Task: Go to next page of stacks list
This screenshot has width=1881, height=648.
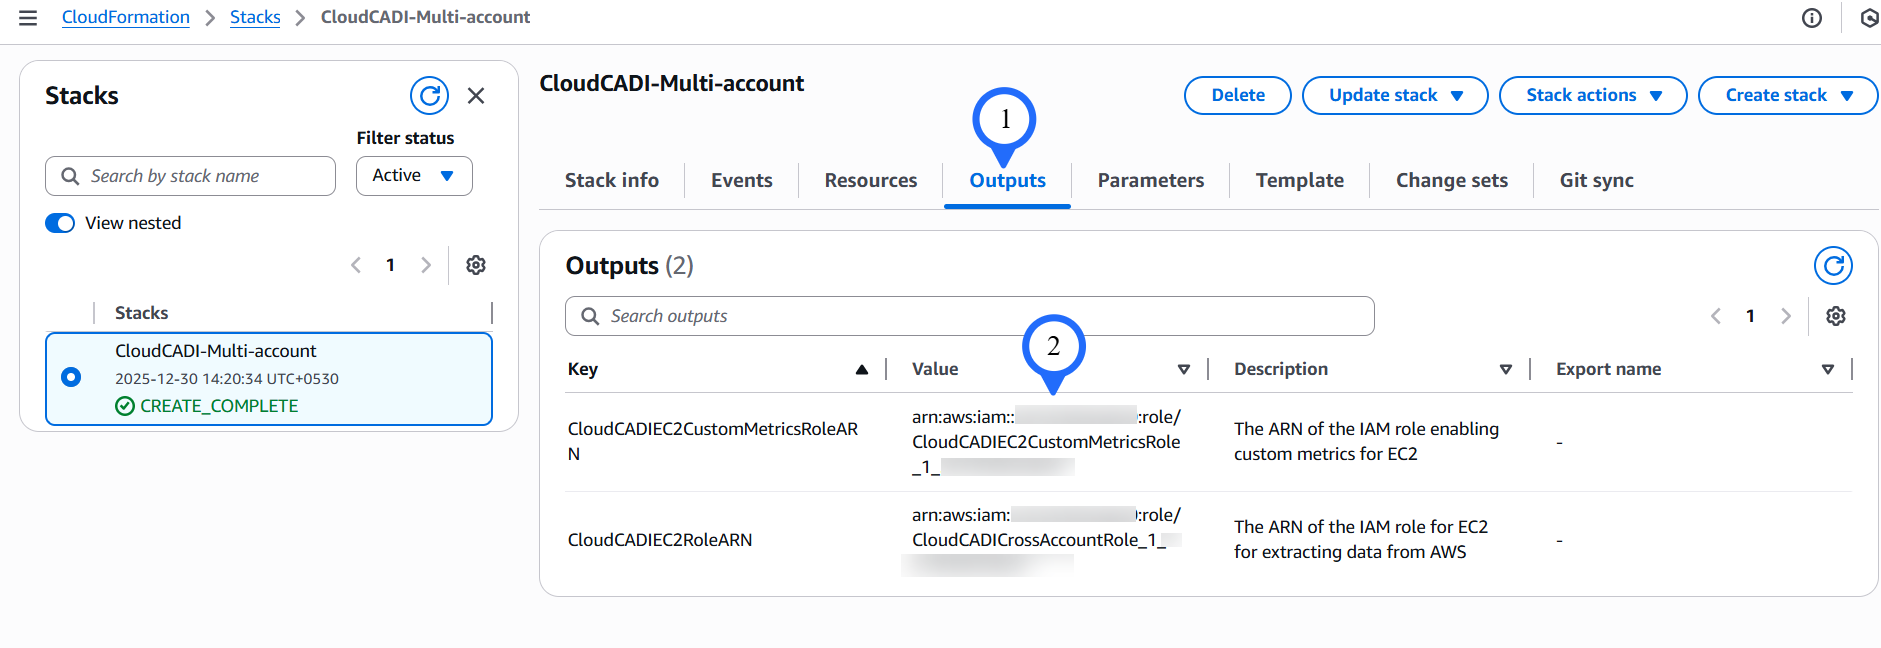Action: [x=426, y=265]
